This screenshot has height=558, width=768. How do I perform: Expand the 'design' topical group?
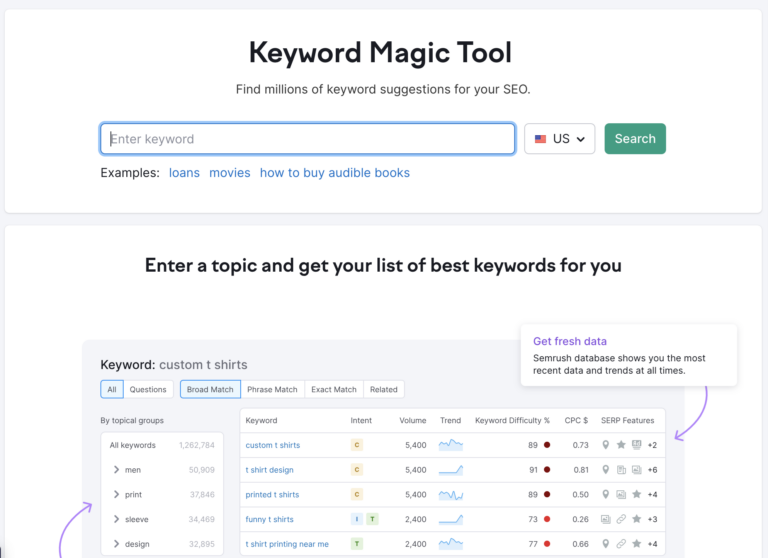(x=116, y=544)
